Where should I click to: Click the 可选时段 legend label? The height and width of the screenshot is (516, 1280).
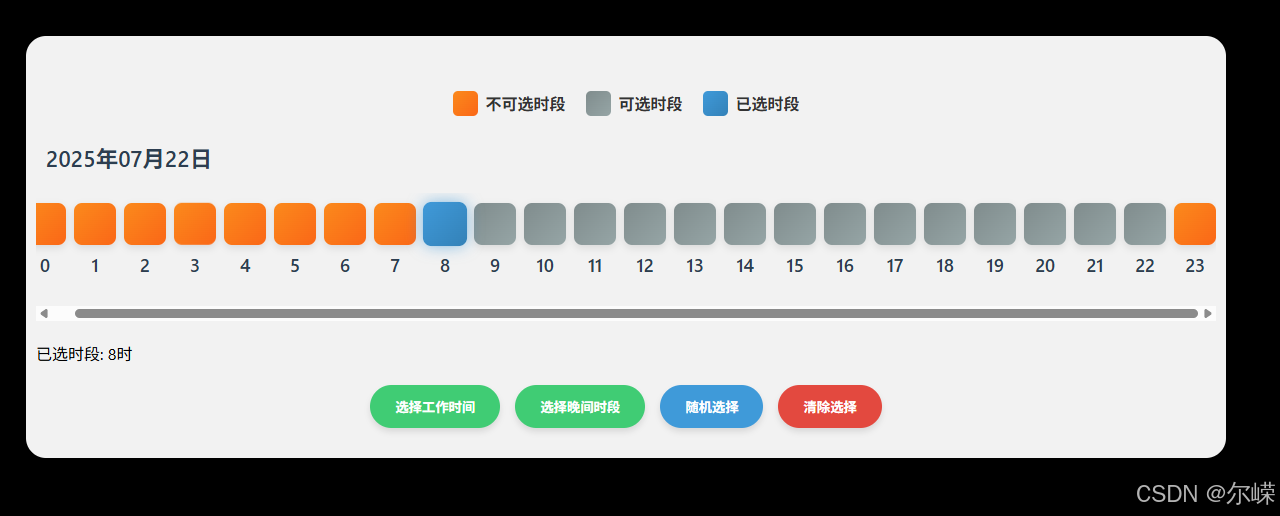pyautogui.click(x=651, y=104)
